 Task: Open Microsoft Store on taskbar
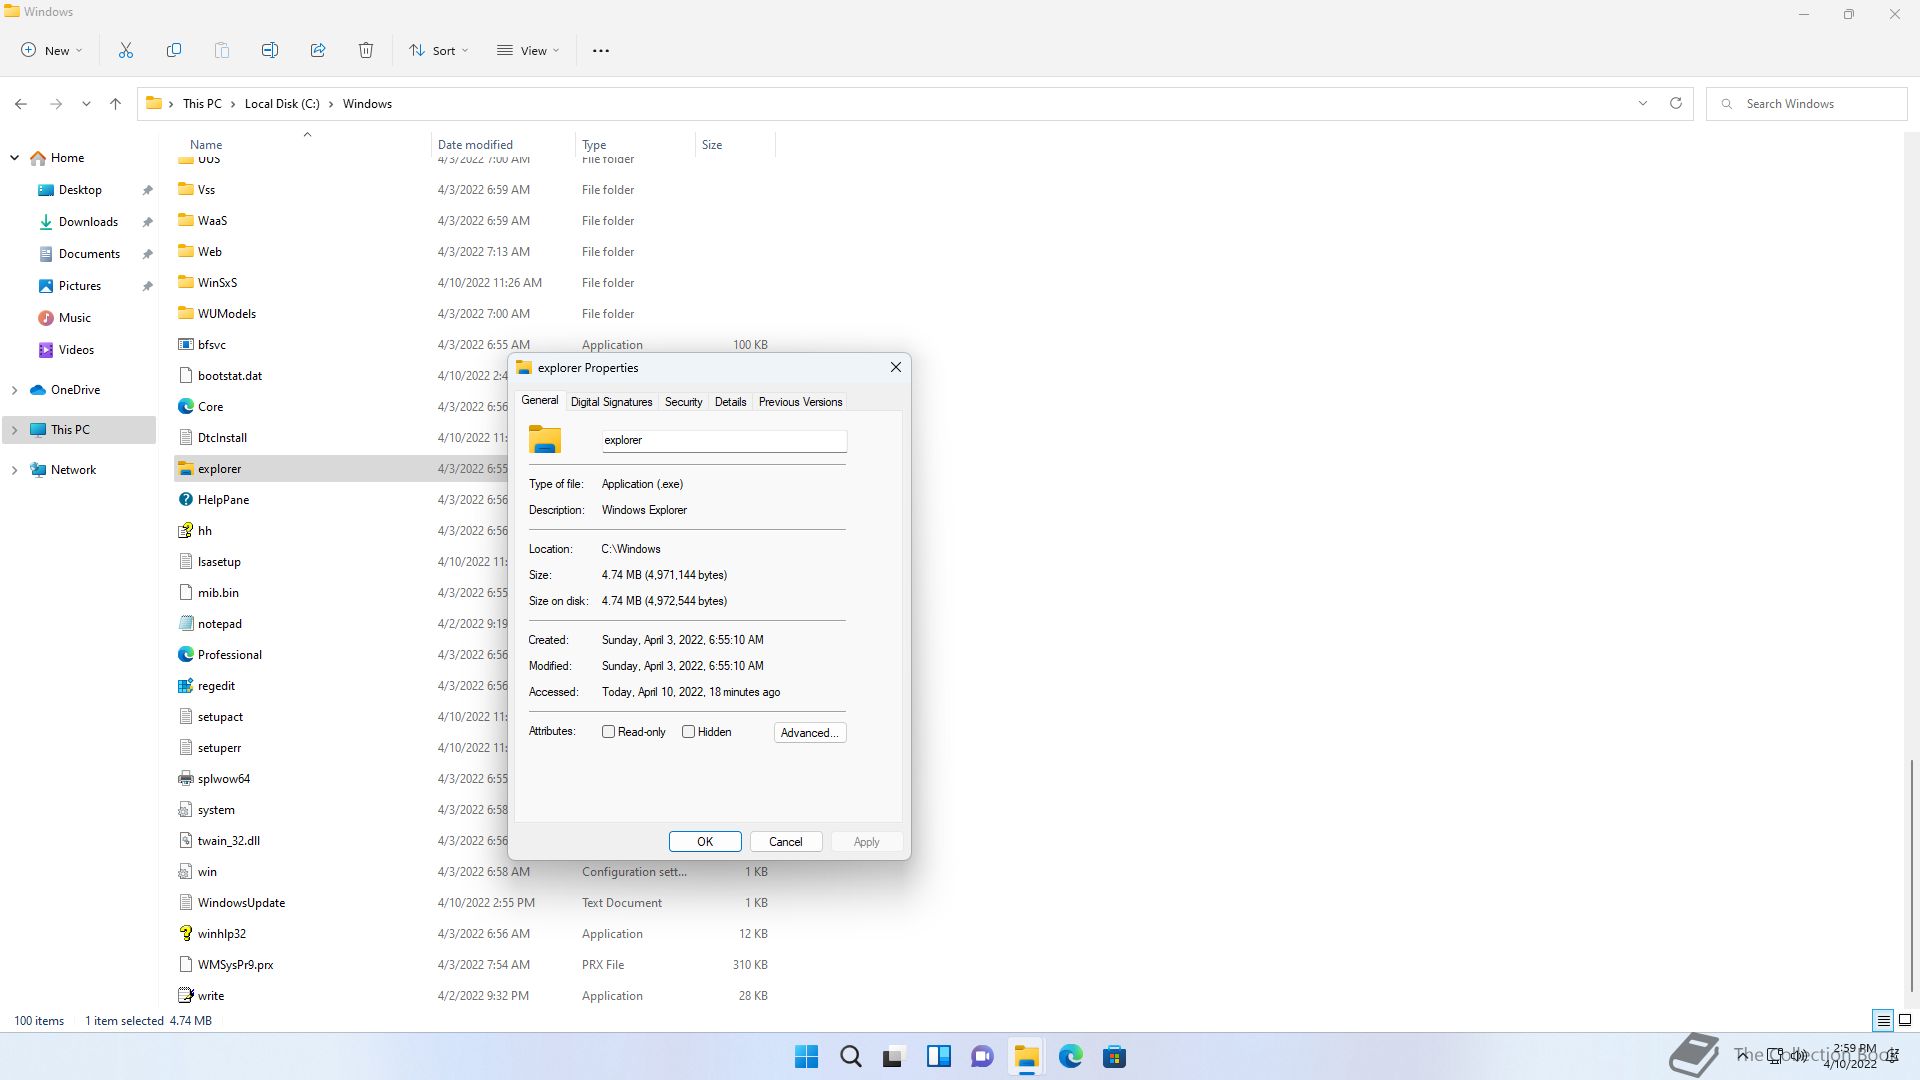pyautogui.click(x=1115, y=1057)
